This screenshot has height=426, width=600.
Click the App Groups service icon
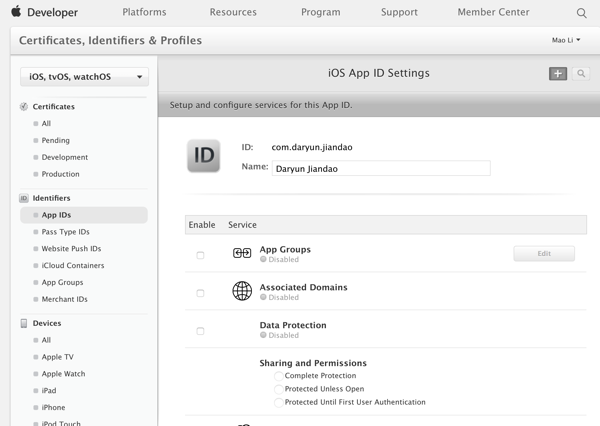tap(242, 254)
